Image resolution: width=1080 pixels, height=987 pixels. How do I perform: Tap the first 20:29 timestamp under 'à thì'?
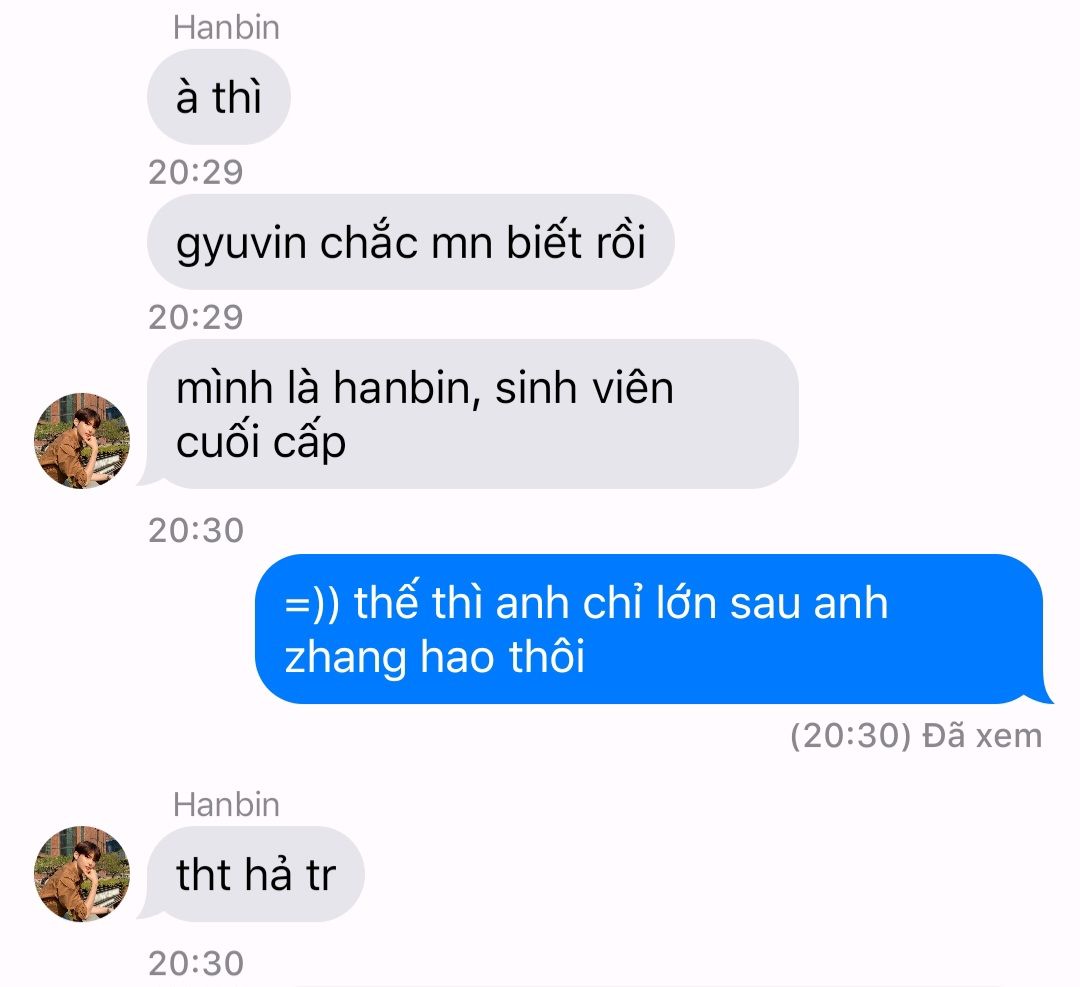pyautogui.click(x=196, y=172)
